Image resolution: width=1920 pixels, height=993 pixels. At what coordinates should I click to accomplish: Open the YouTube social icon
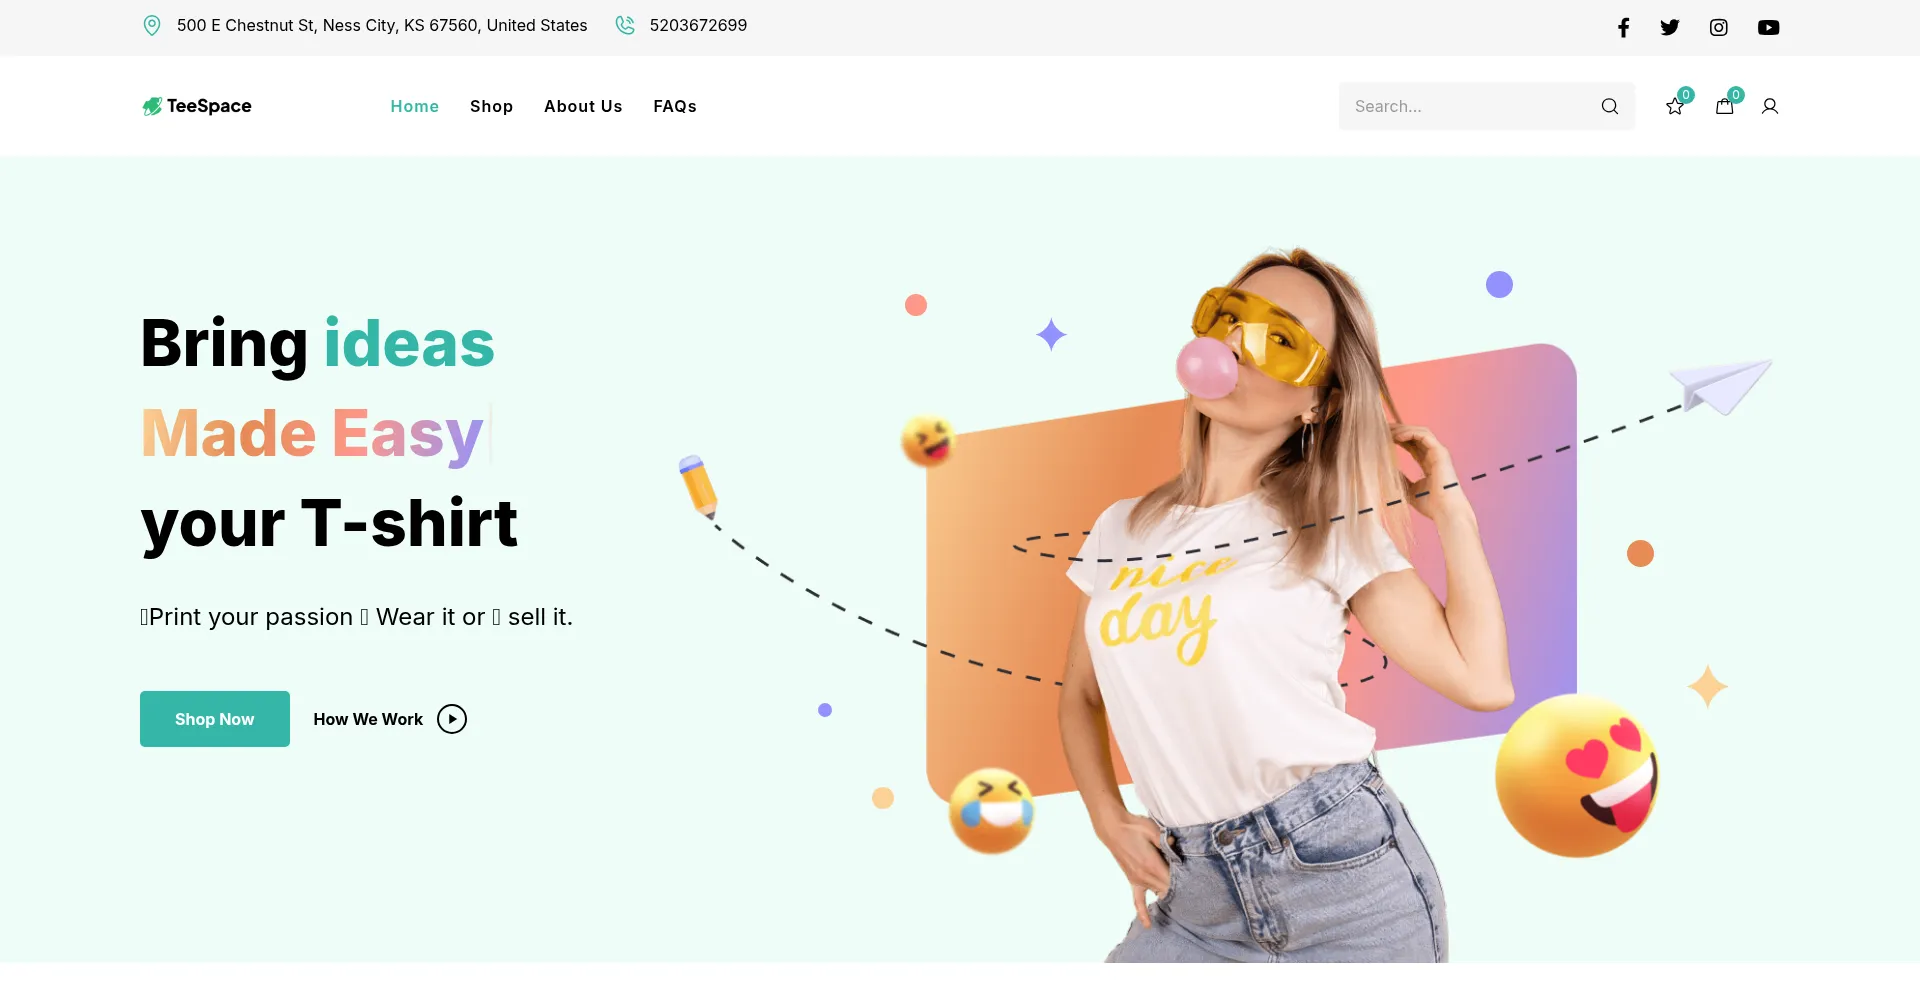pyautogui.click(x=1769, y=27)
